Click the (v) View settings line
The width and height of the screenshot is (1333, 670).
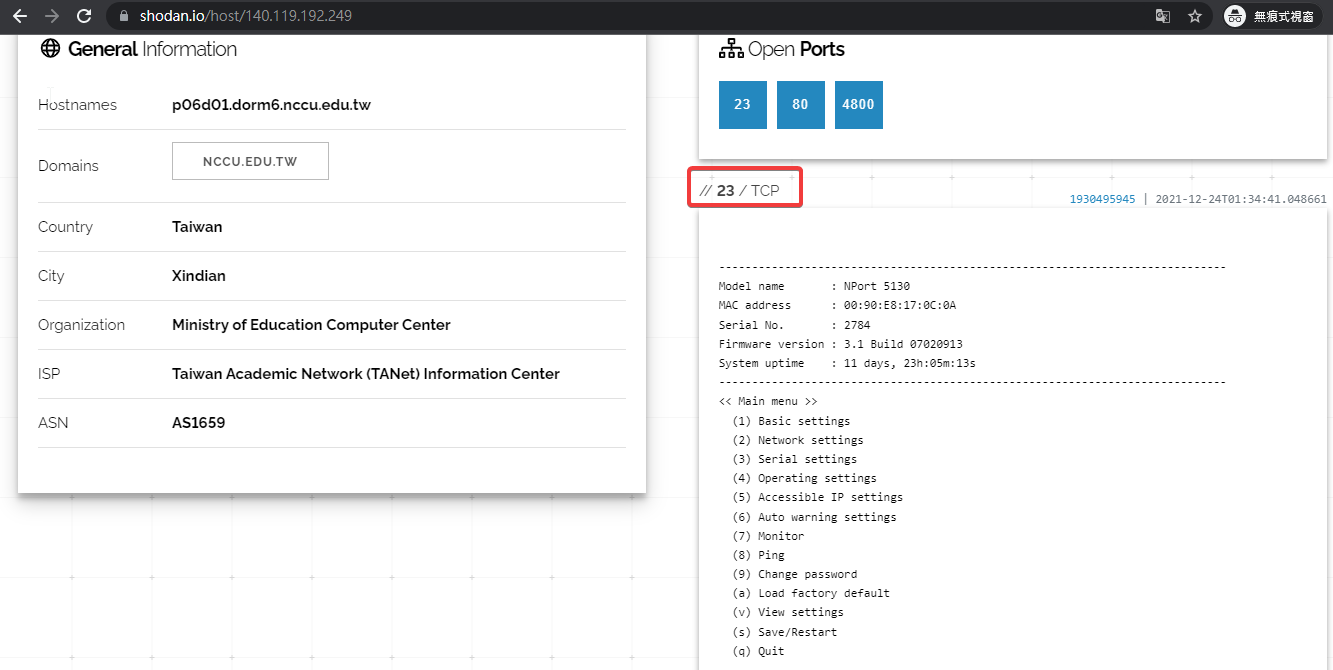click(x=788, y=612)
